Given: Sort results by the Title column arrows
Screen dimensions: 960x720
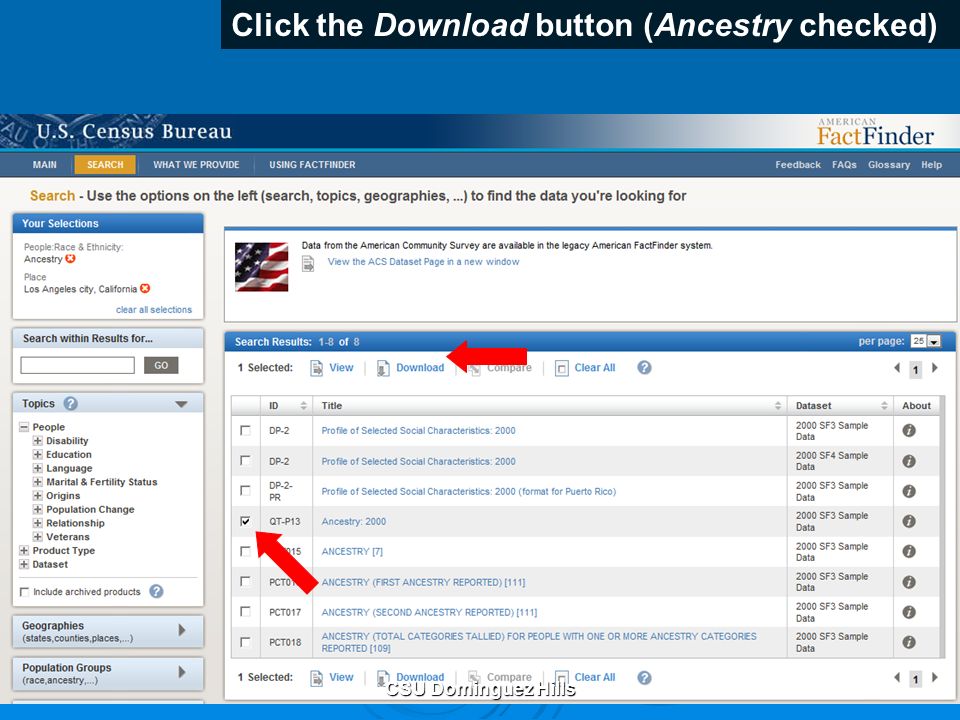Looking at the screenshot, I should pyautogui.click(x=778, y=405).
